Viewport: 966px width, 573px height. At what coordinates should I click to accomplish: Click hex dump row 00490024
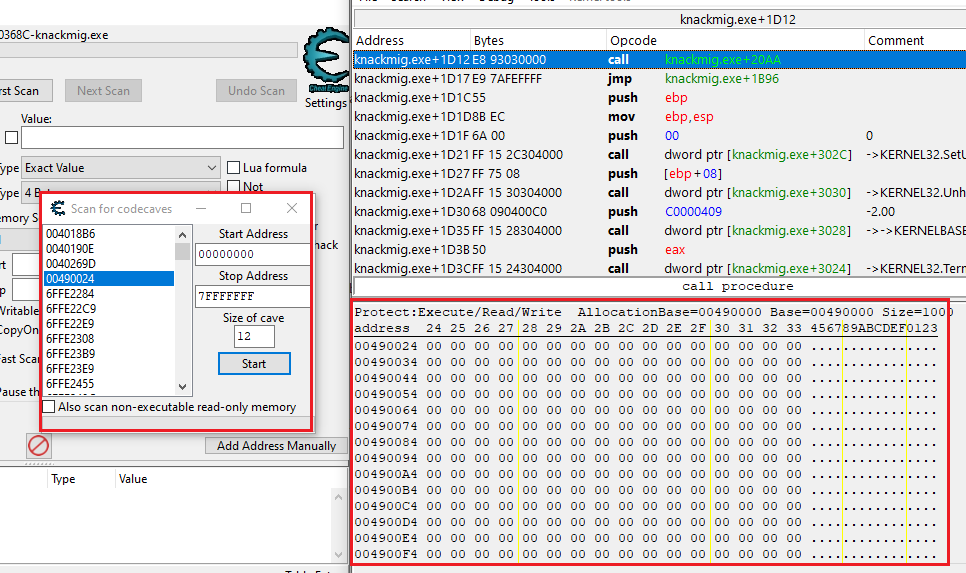(646, 346)
